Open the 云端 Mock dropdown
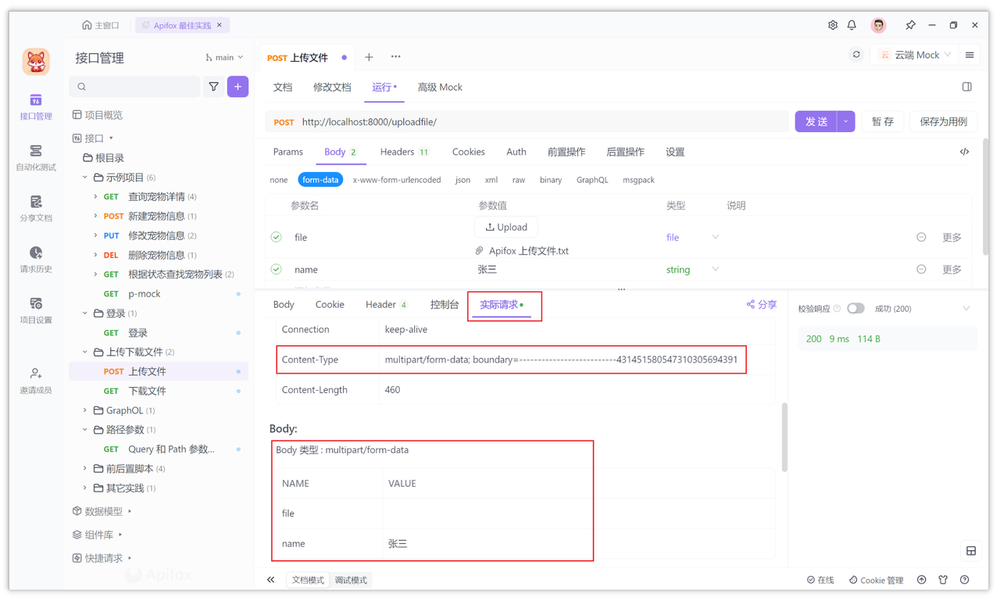The image size is (1000, 601). (x=914, y=56)
